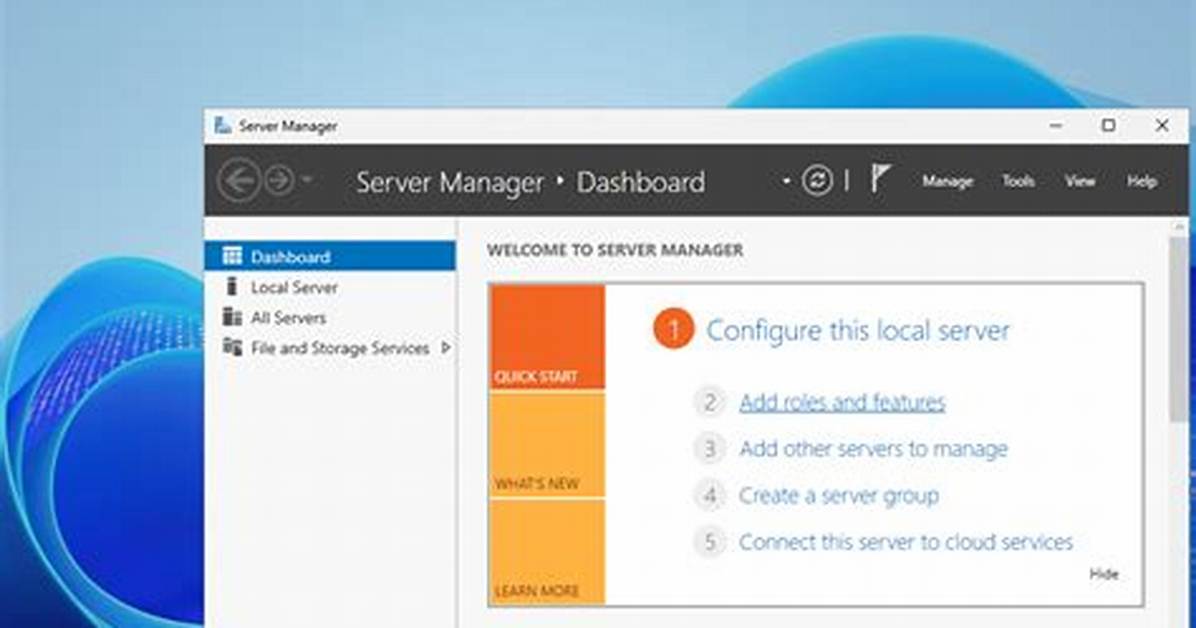This screenshot has width=1196, height=628.
Task: Open the Manage menu
Action: (x=947, y=182)
